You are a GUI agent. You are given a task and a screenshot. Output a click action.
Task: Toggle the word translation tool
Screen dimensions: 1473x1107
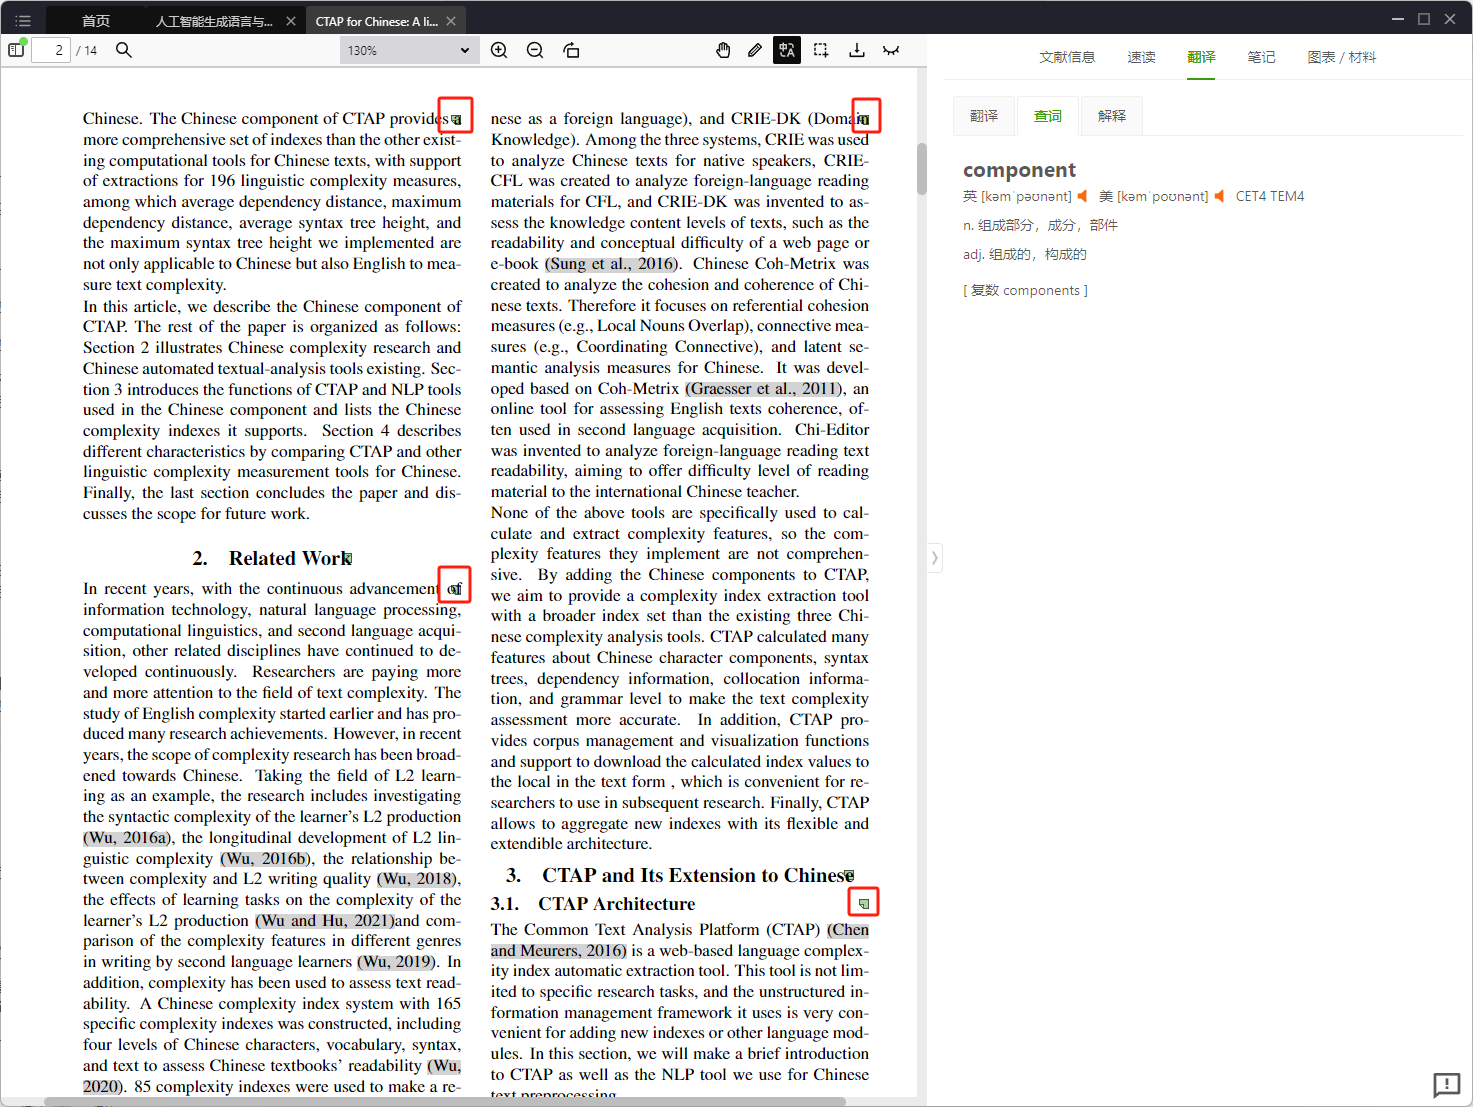click(x=787, y=50)
